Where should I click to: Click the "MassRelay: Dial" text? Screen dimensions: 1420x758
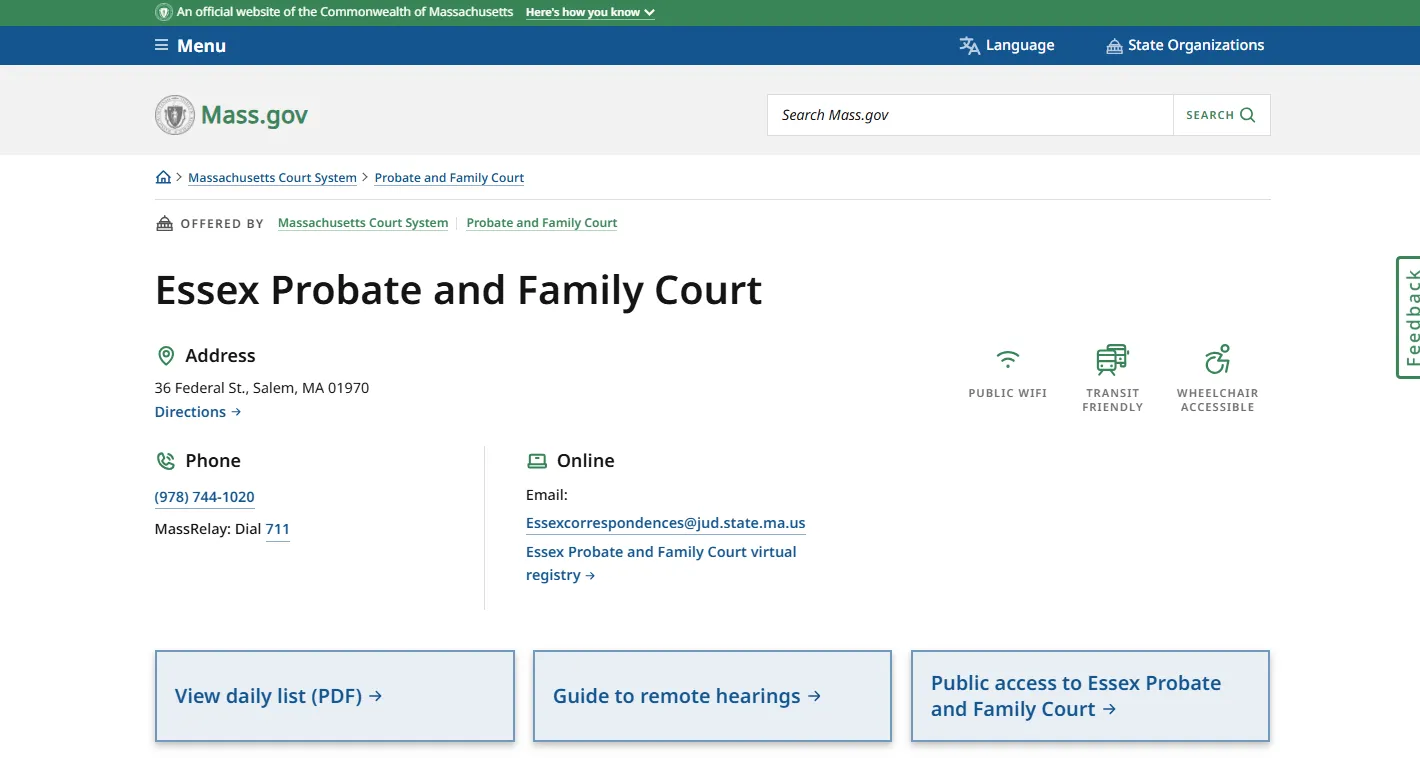pyautogui.click(x=208, y=529)
